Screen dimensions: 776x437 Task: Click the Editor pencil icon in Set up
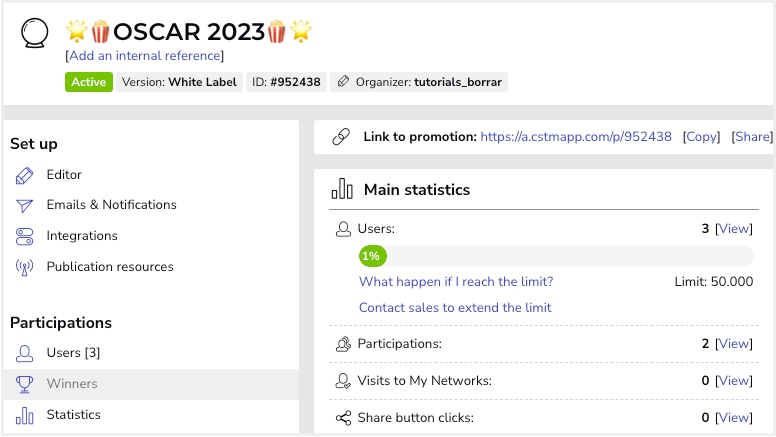24,176
